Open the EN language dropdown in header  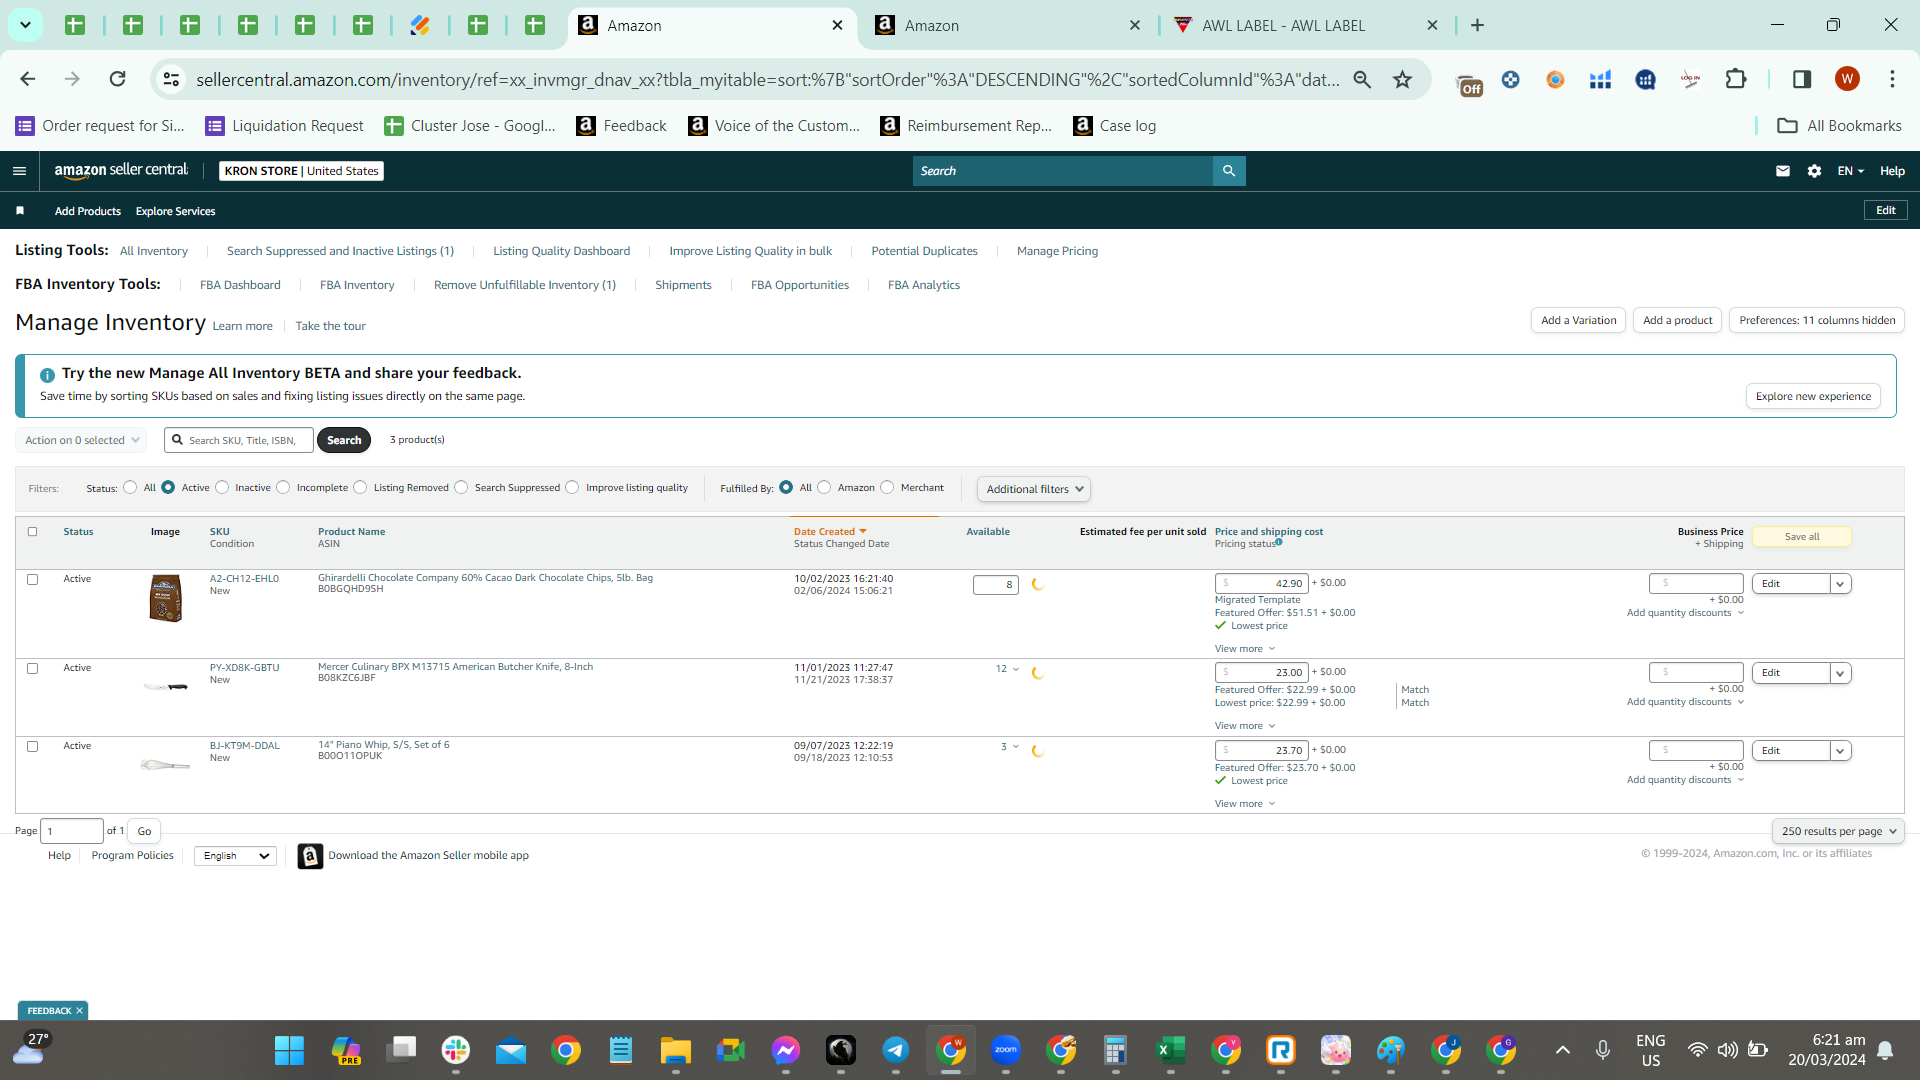click(1850, 171)
